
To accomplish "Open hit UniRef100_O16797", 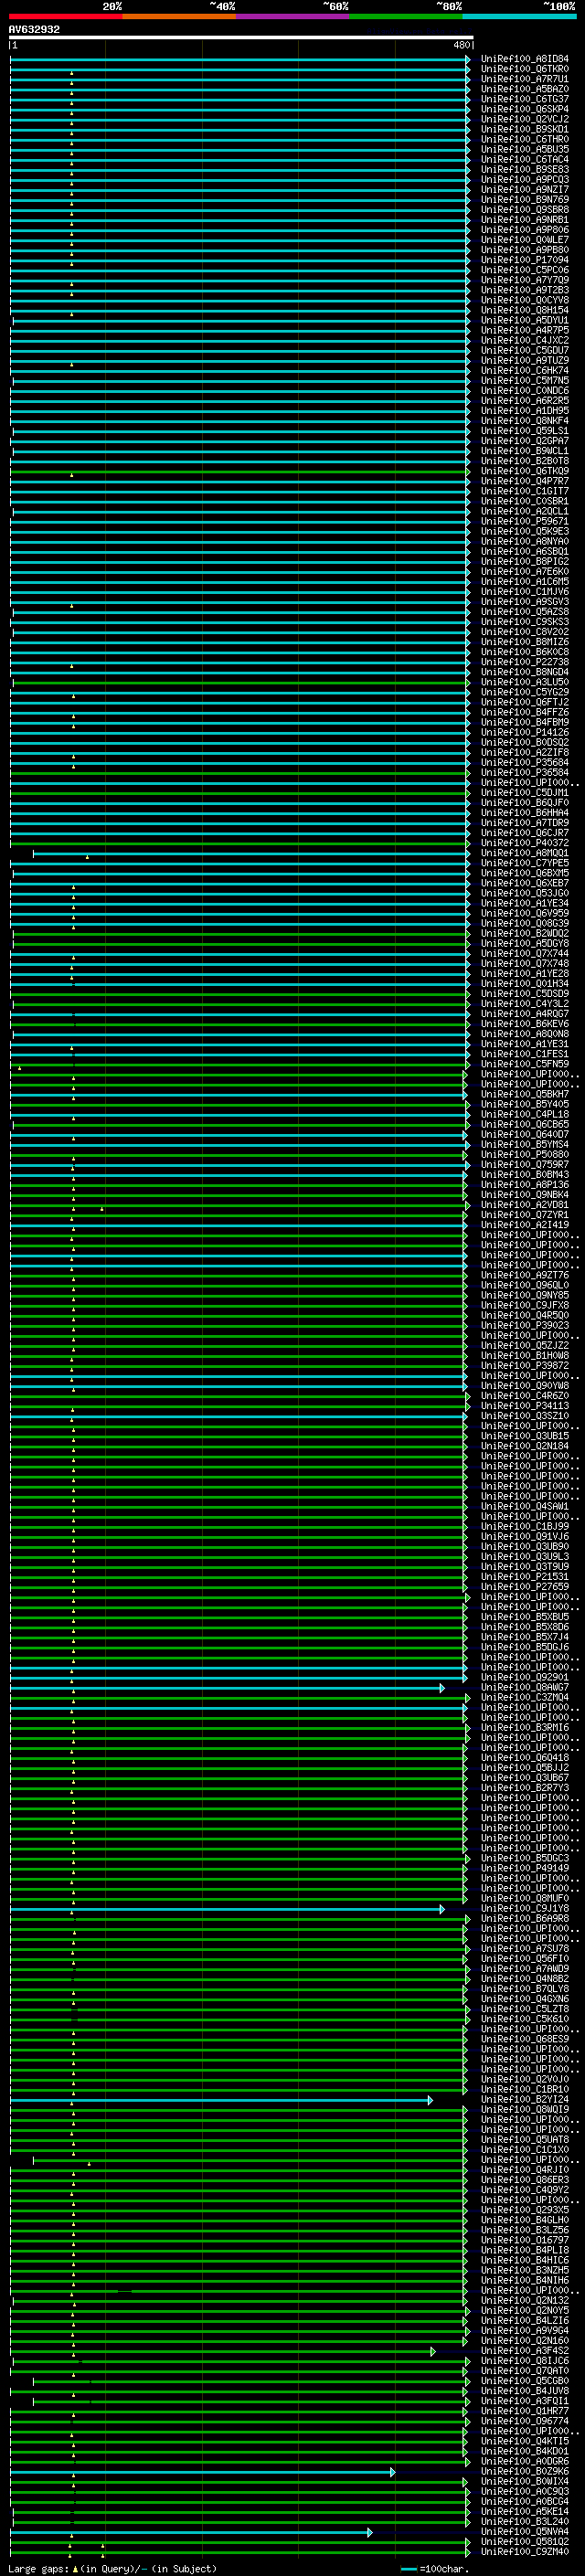I will coord(525,2240).
